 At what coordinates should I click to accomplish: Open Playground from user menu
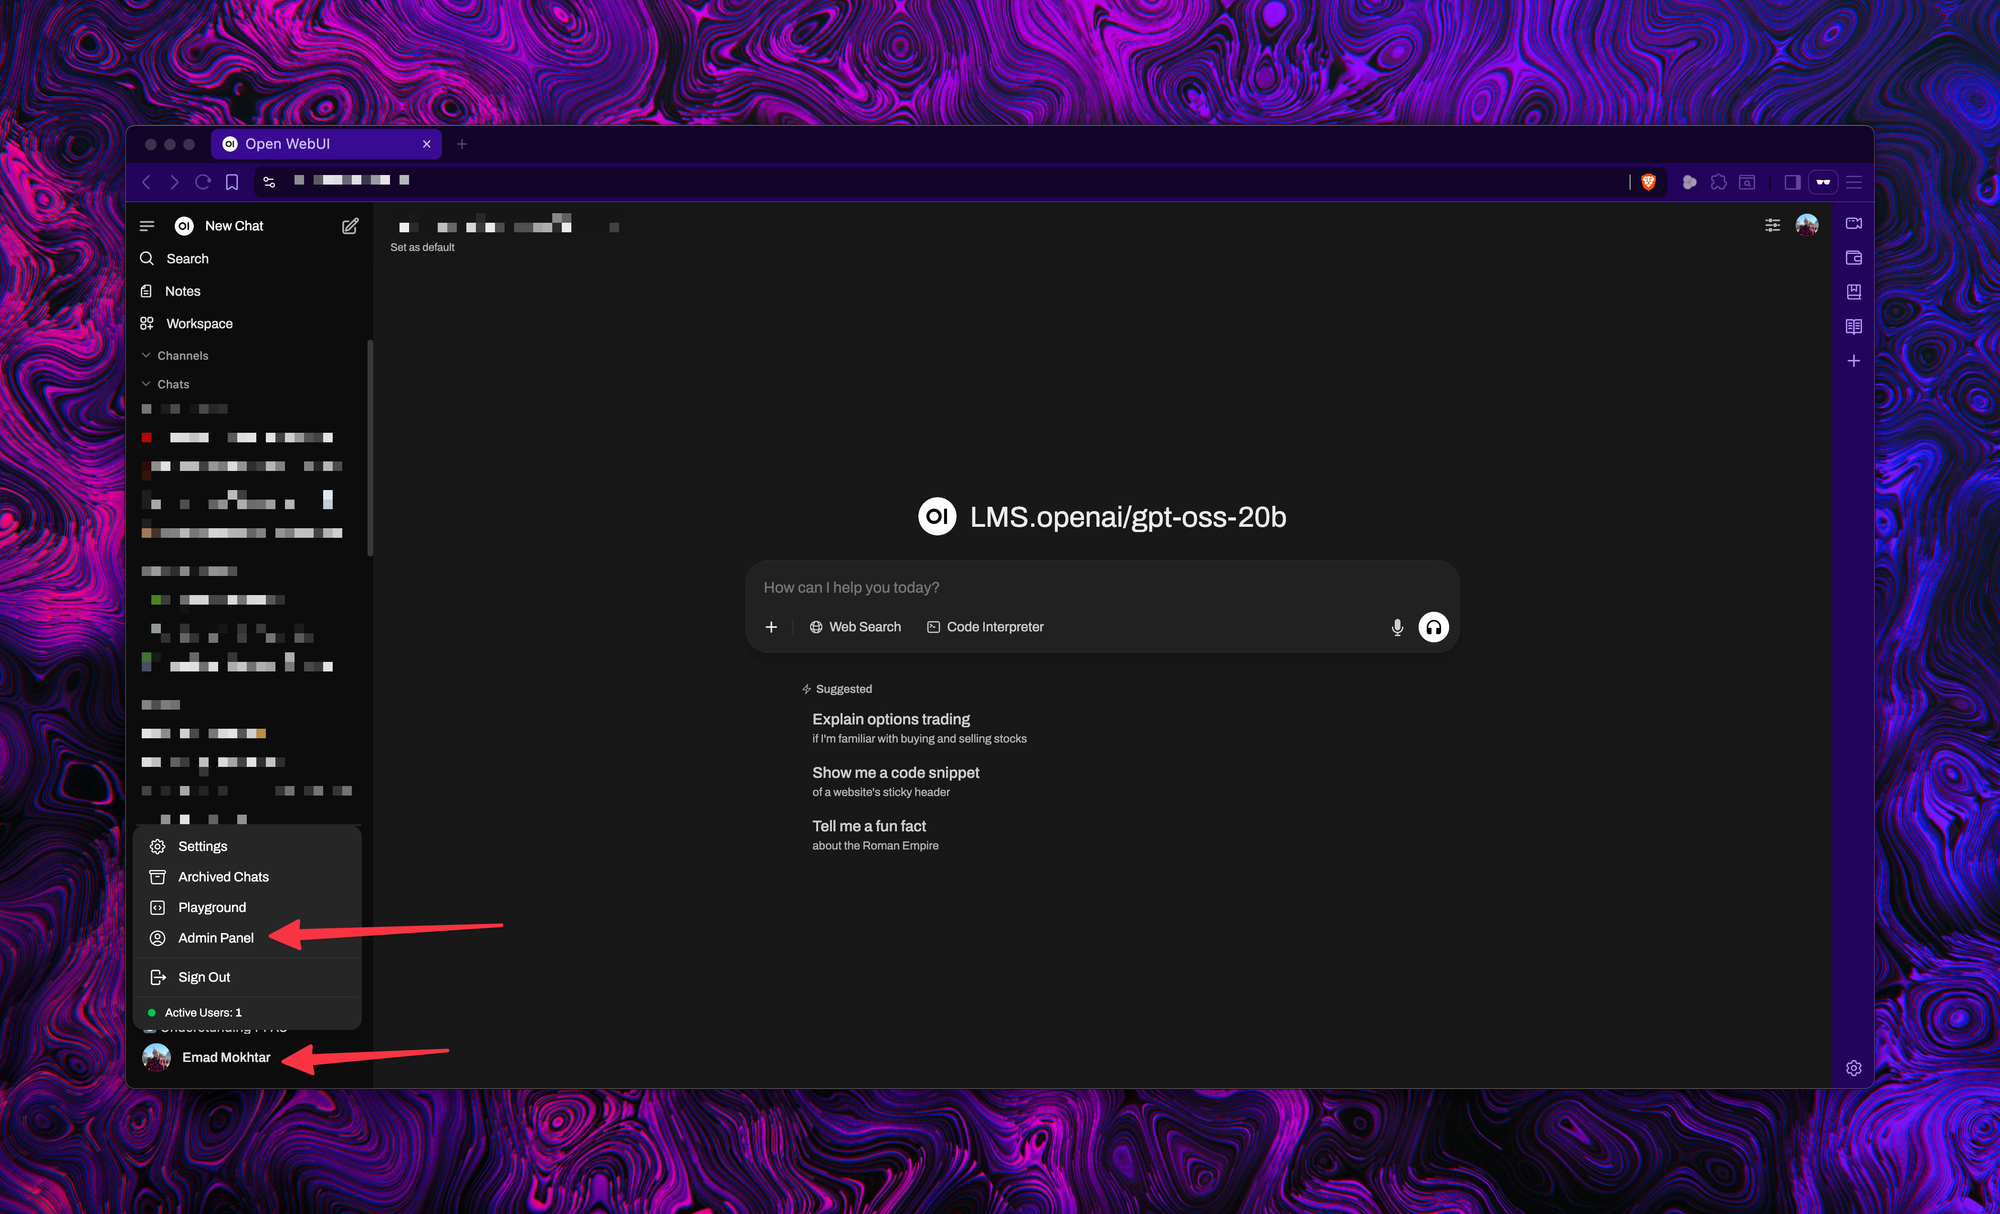point(247,907)
